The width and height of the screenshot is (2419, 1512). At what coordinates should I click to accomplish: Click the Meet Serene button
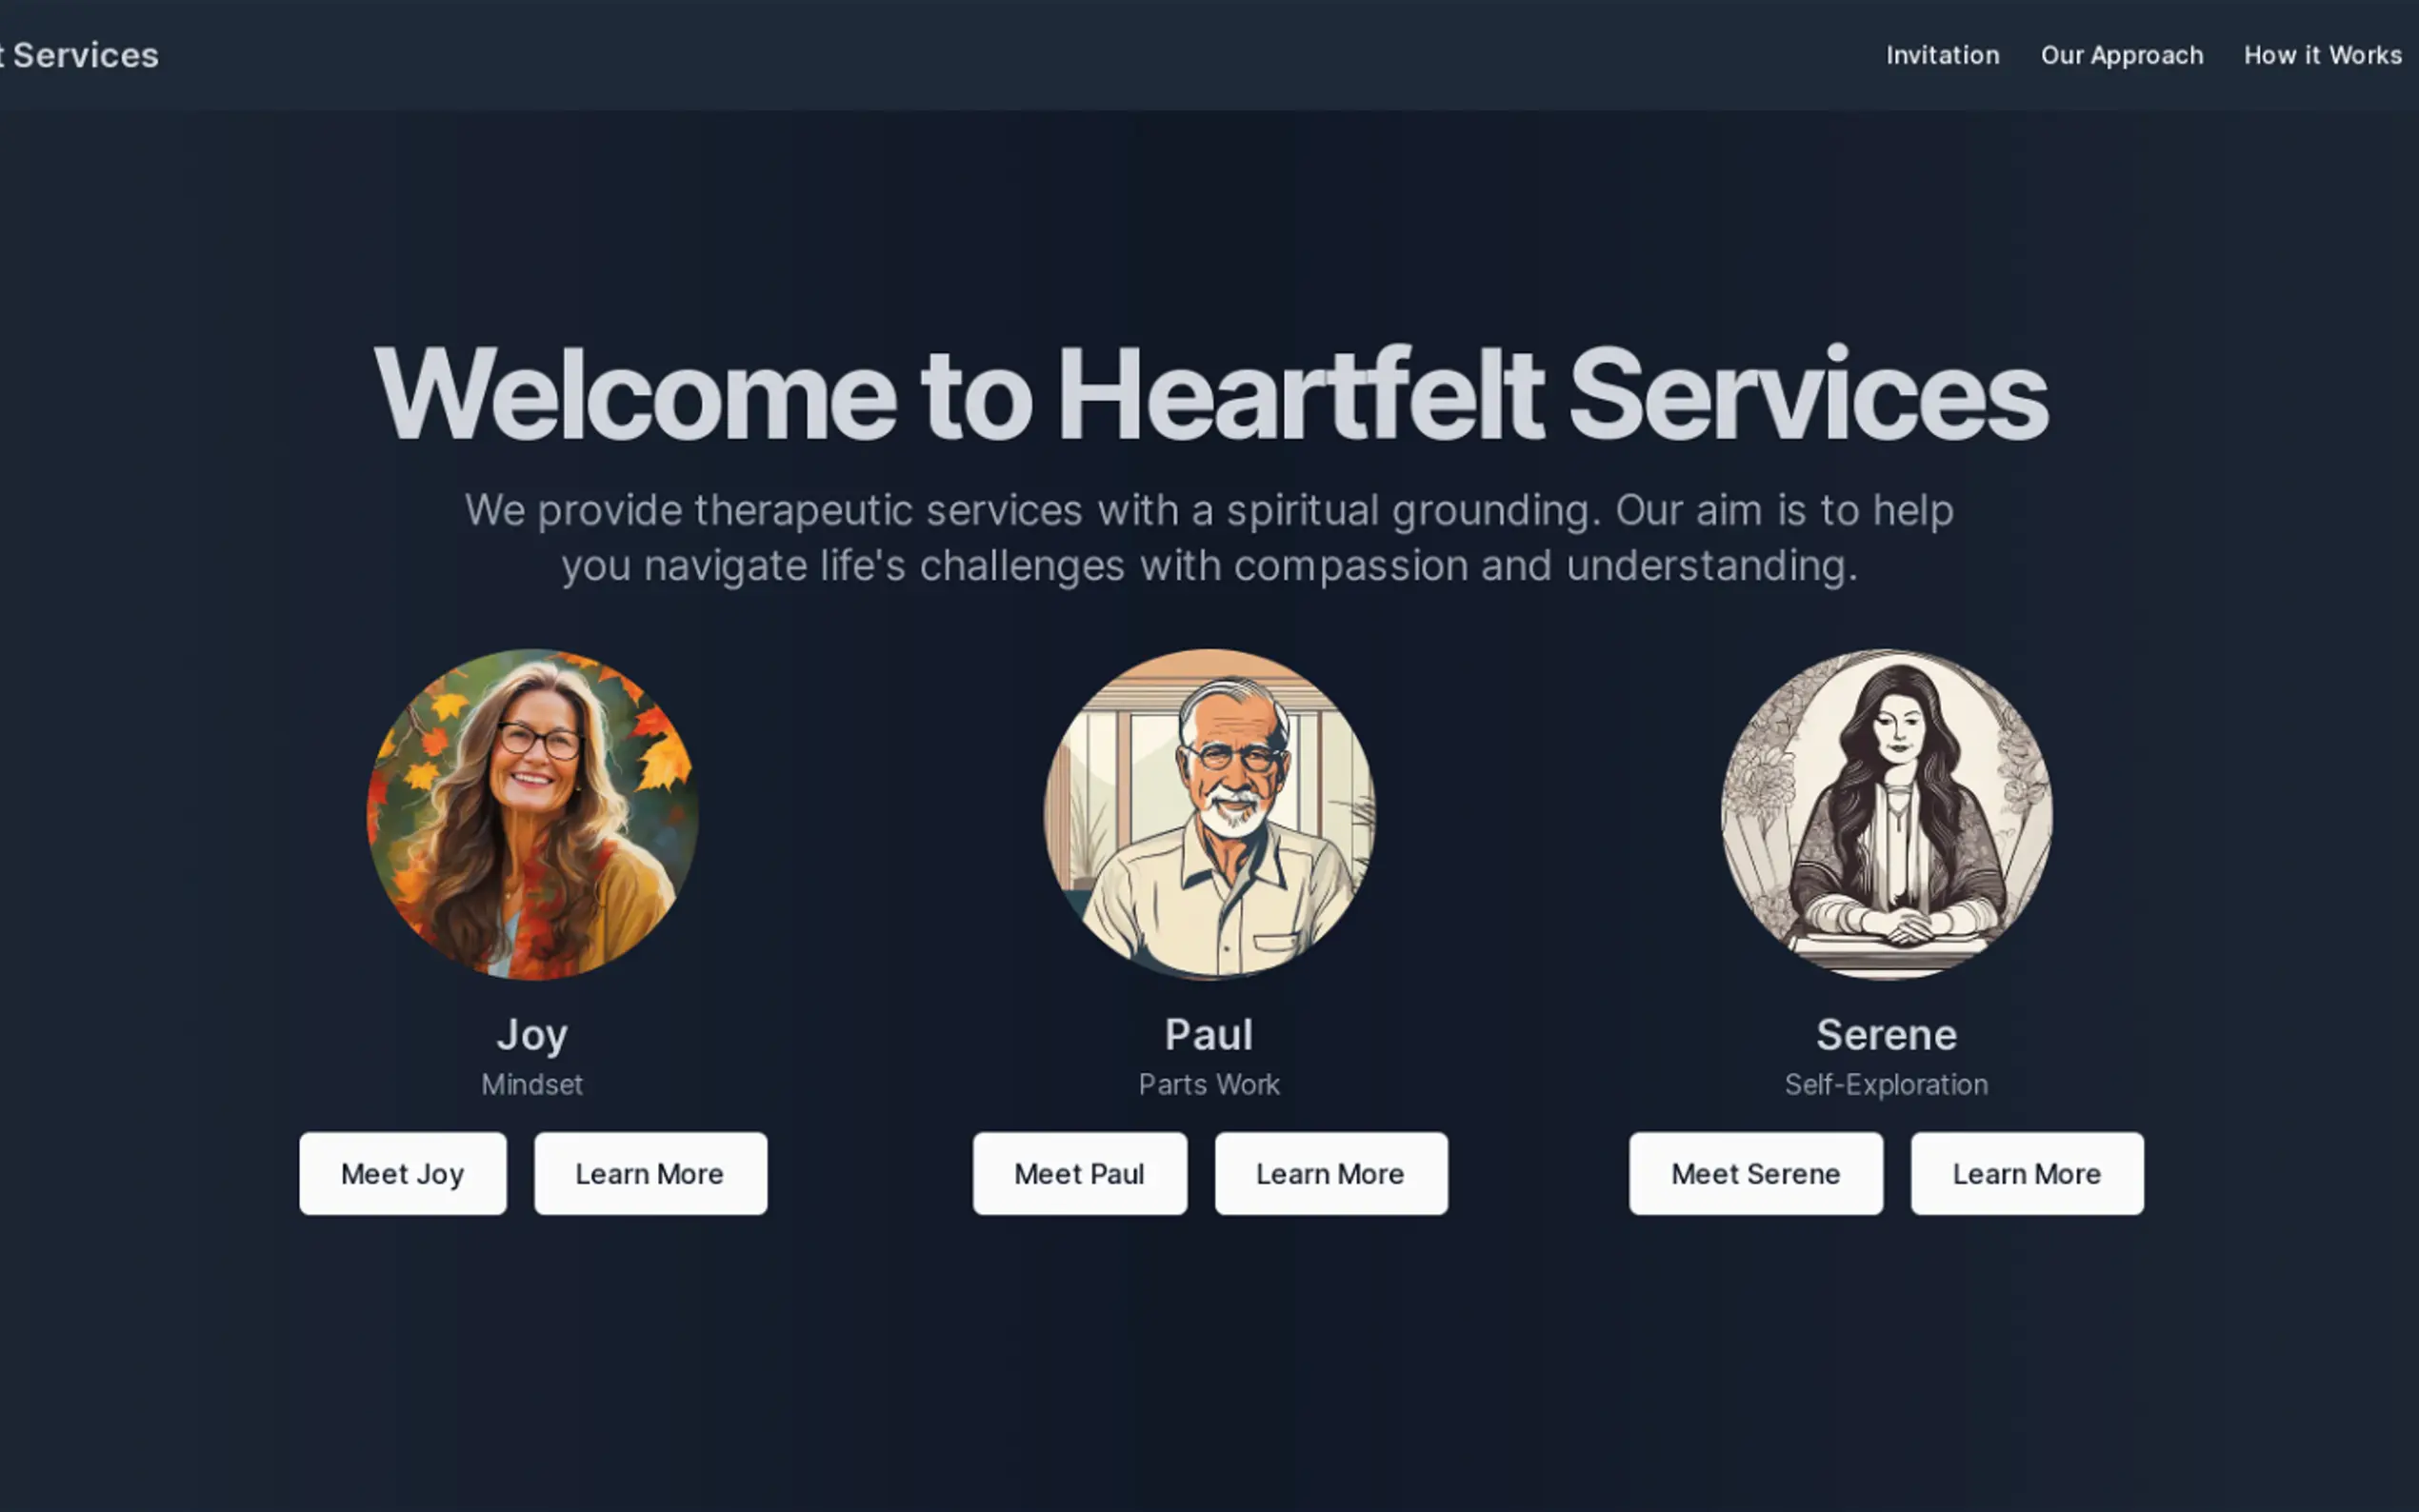1756,1173
